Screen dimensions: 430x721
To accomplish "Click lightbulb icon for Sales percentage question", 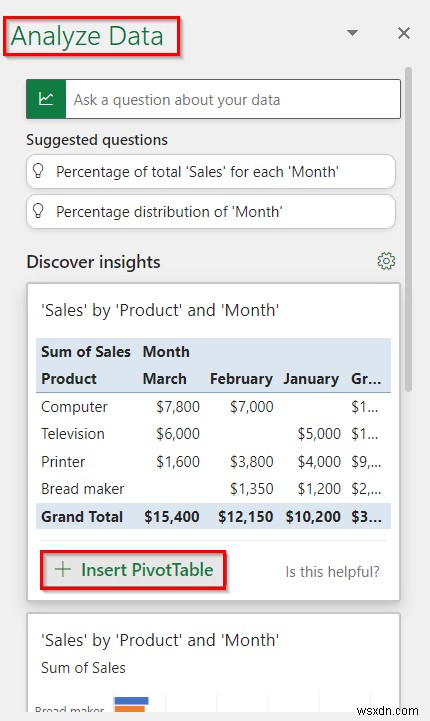I will coord(39,171).
